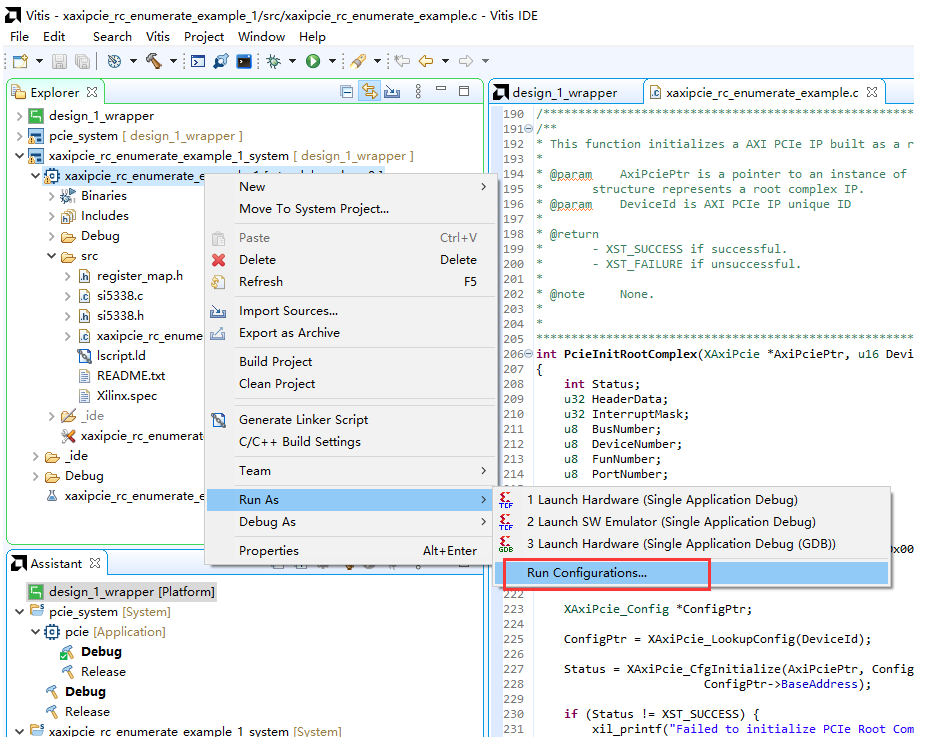
Task: Collapse the xaxipcie_rc_enumerate_example_1_system node
Action: click(20, 156)
